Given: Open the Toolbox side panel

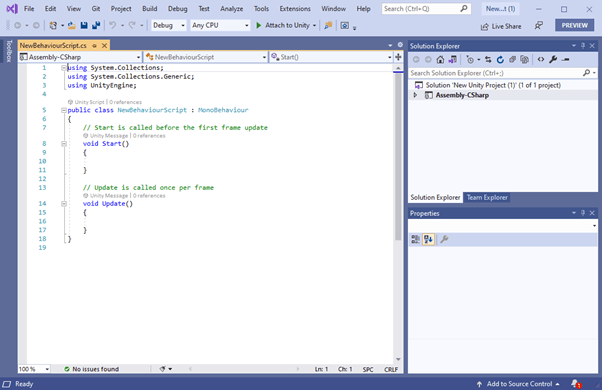Looking at the screenshot, I should point(9,51).
